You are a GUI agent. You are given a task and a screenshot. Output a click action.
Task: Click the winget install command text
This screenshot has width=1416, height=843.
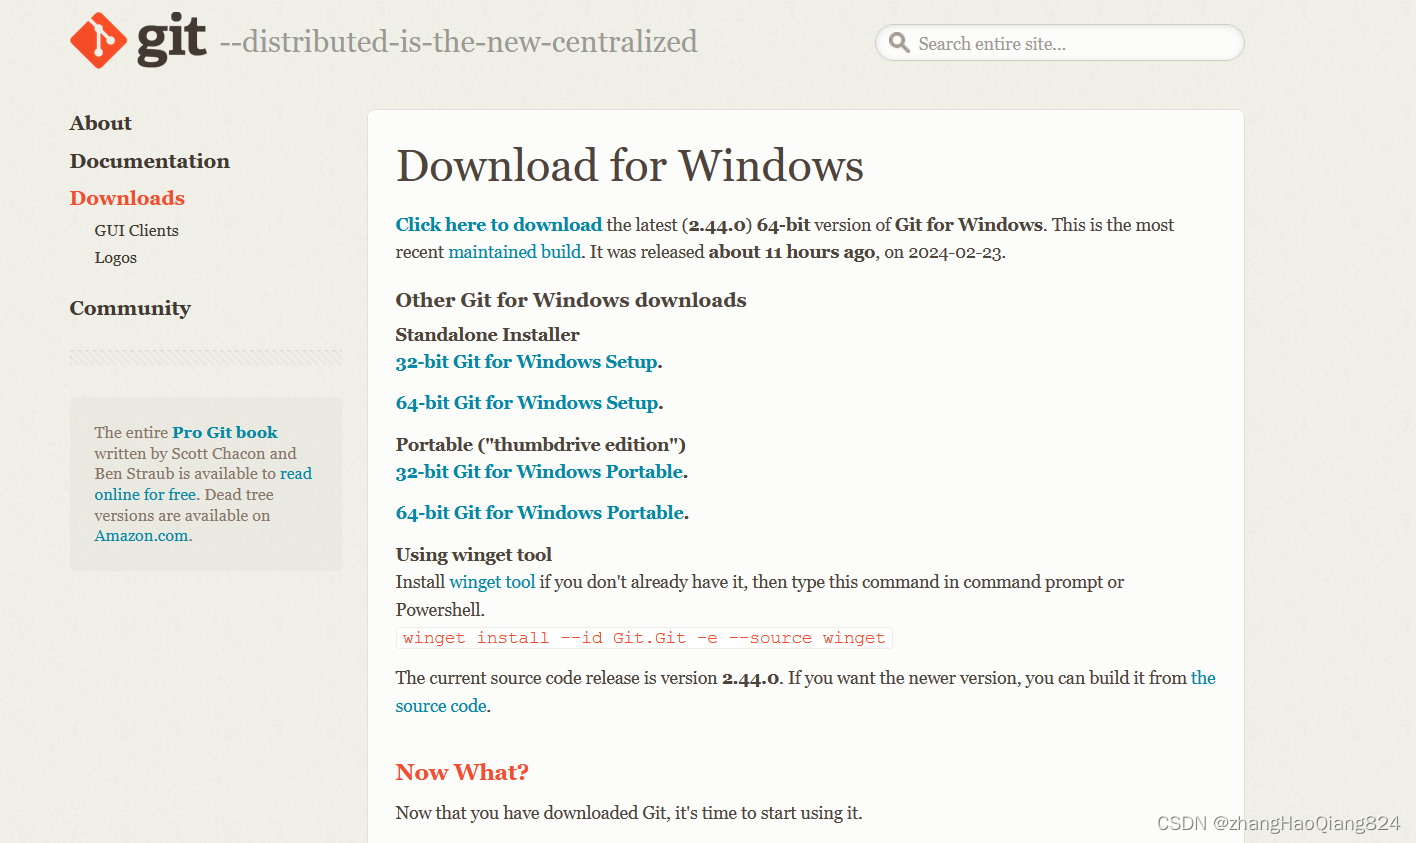[644, 638]
